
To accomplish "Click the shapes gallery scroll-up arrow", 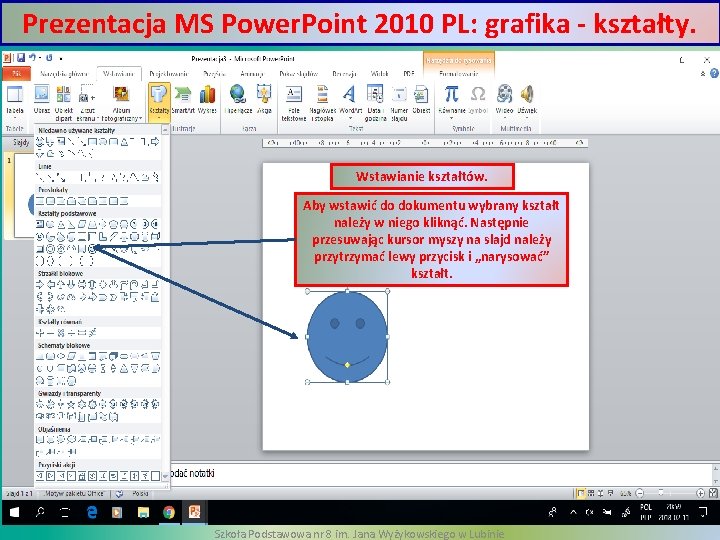I will tap(165, 130).
